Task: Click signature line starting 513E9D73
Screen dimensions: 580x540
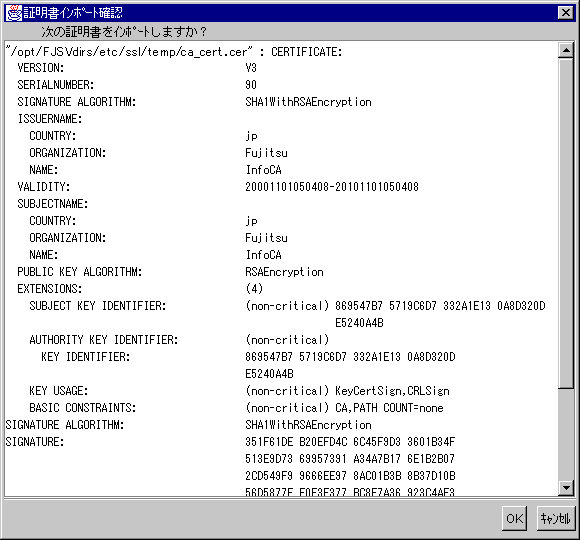Action: coord(350,459)
